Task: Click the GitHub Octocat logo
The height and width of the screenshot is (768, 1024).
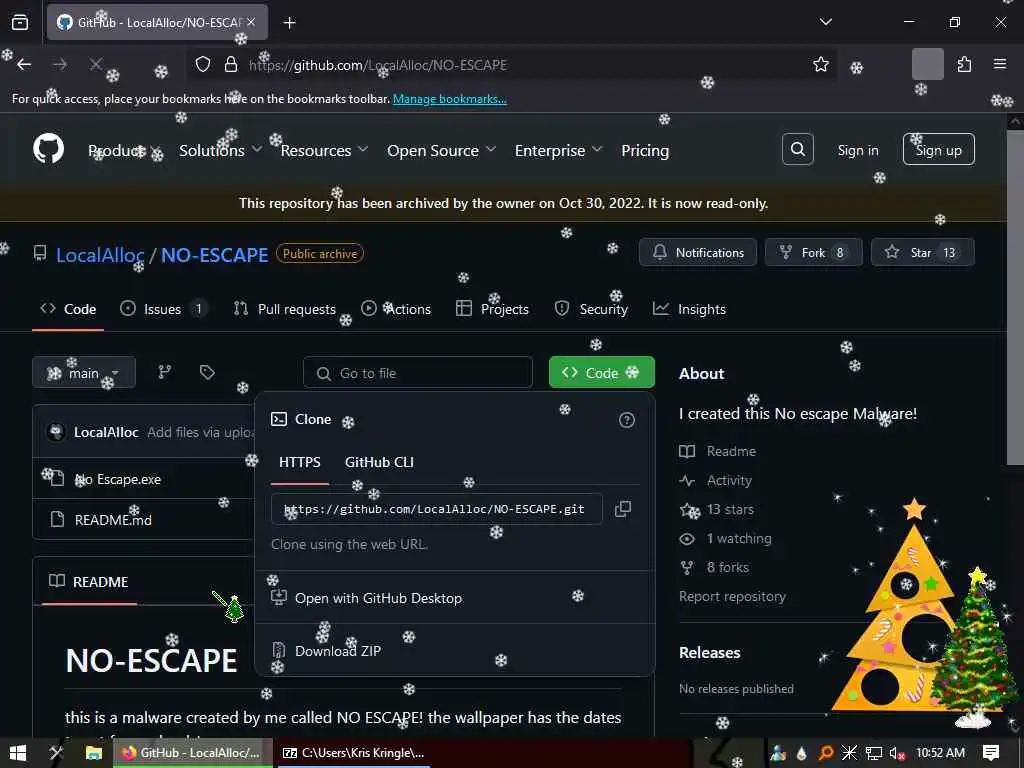Action: [48, 150]
